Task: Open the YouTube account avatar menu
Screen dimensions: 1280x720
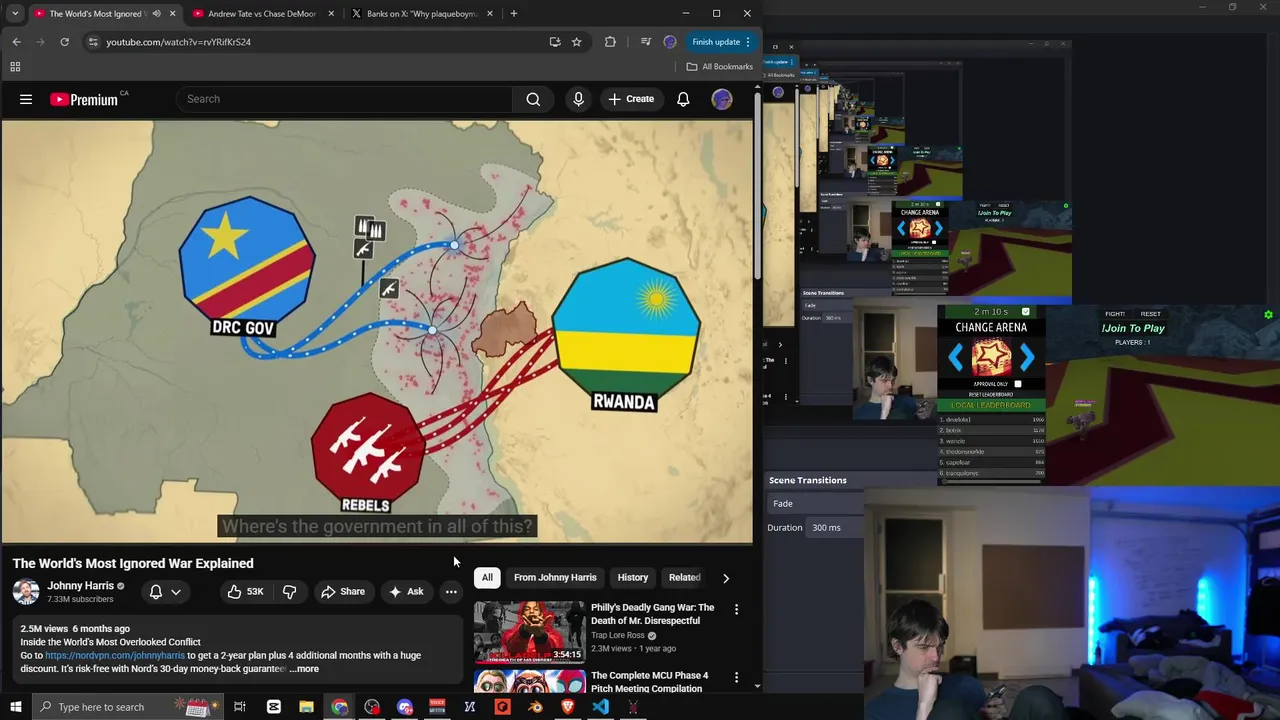Action: 722,99
